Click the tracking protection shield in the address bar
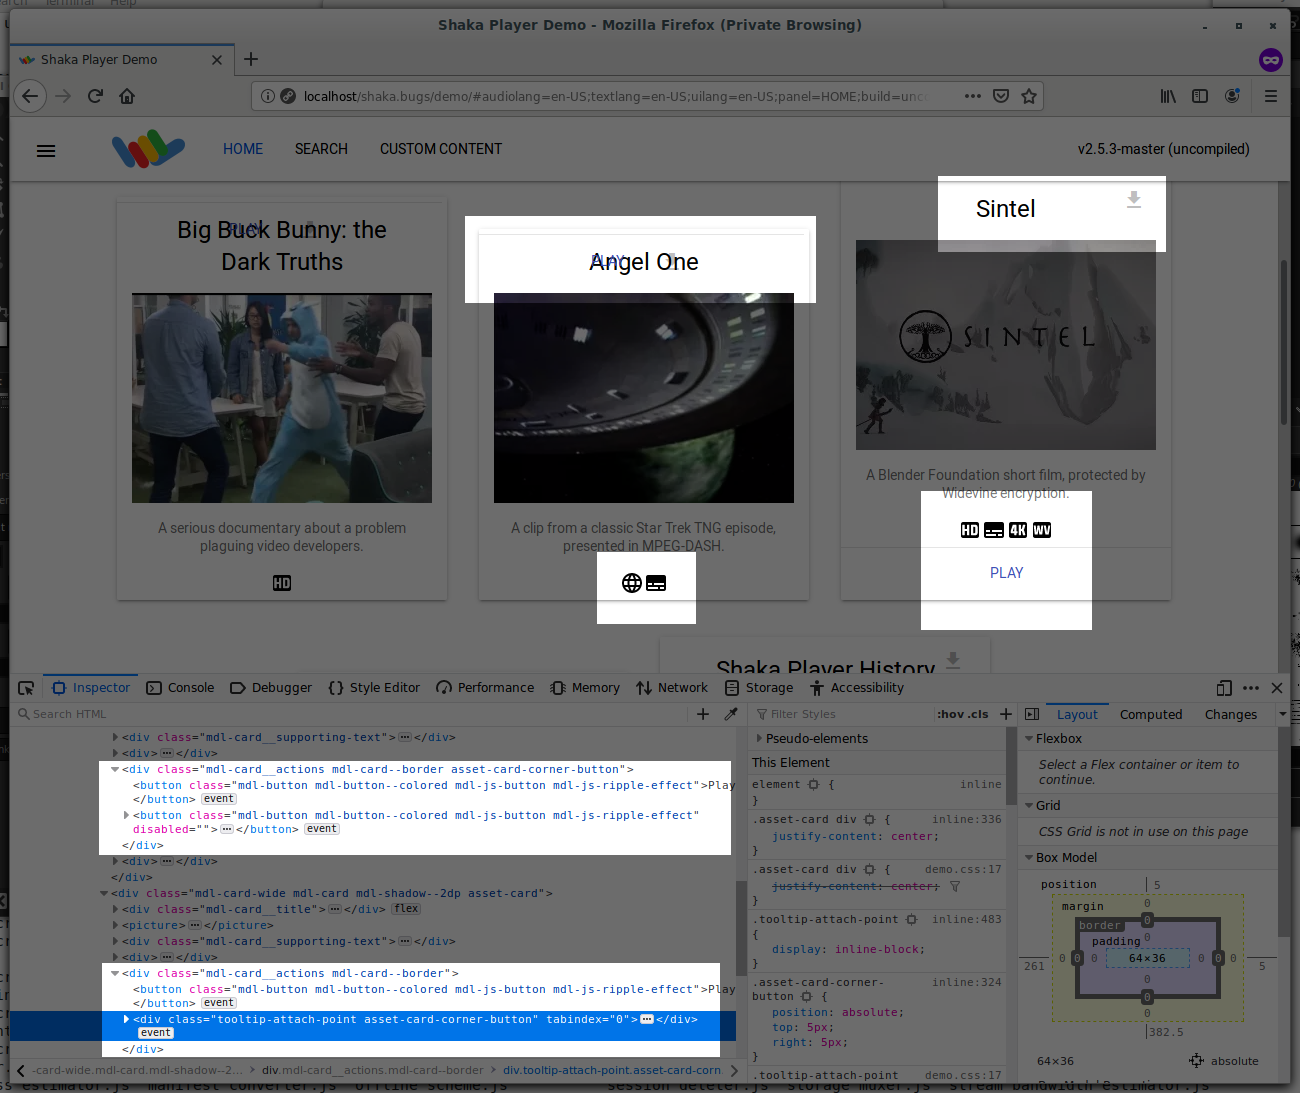The image size is (1300, 1093). [x=1001, y=95]
